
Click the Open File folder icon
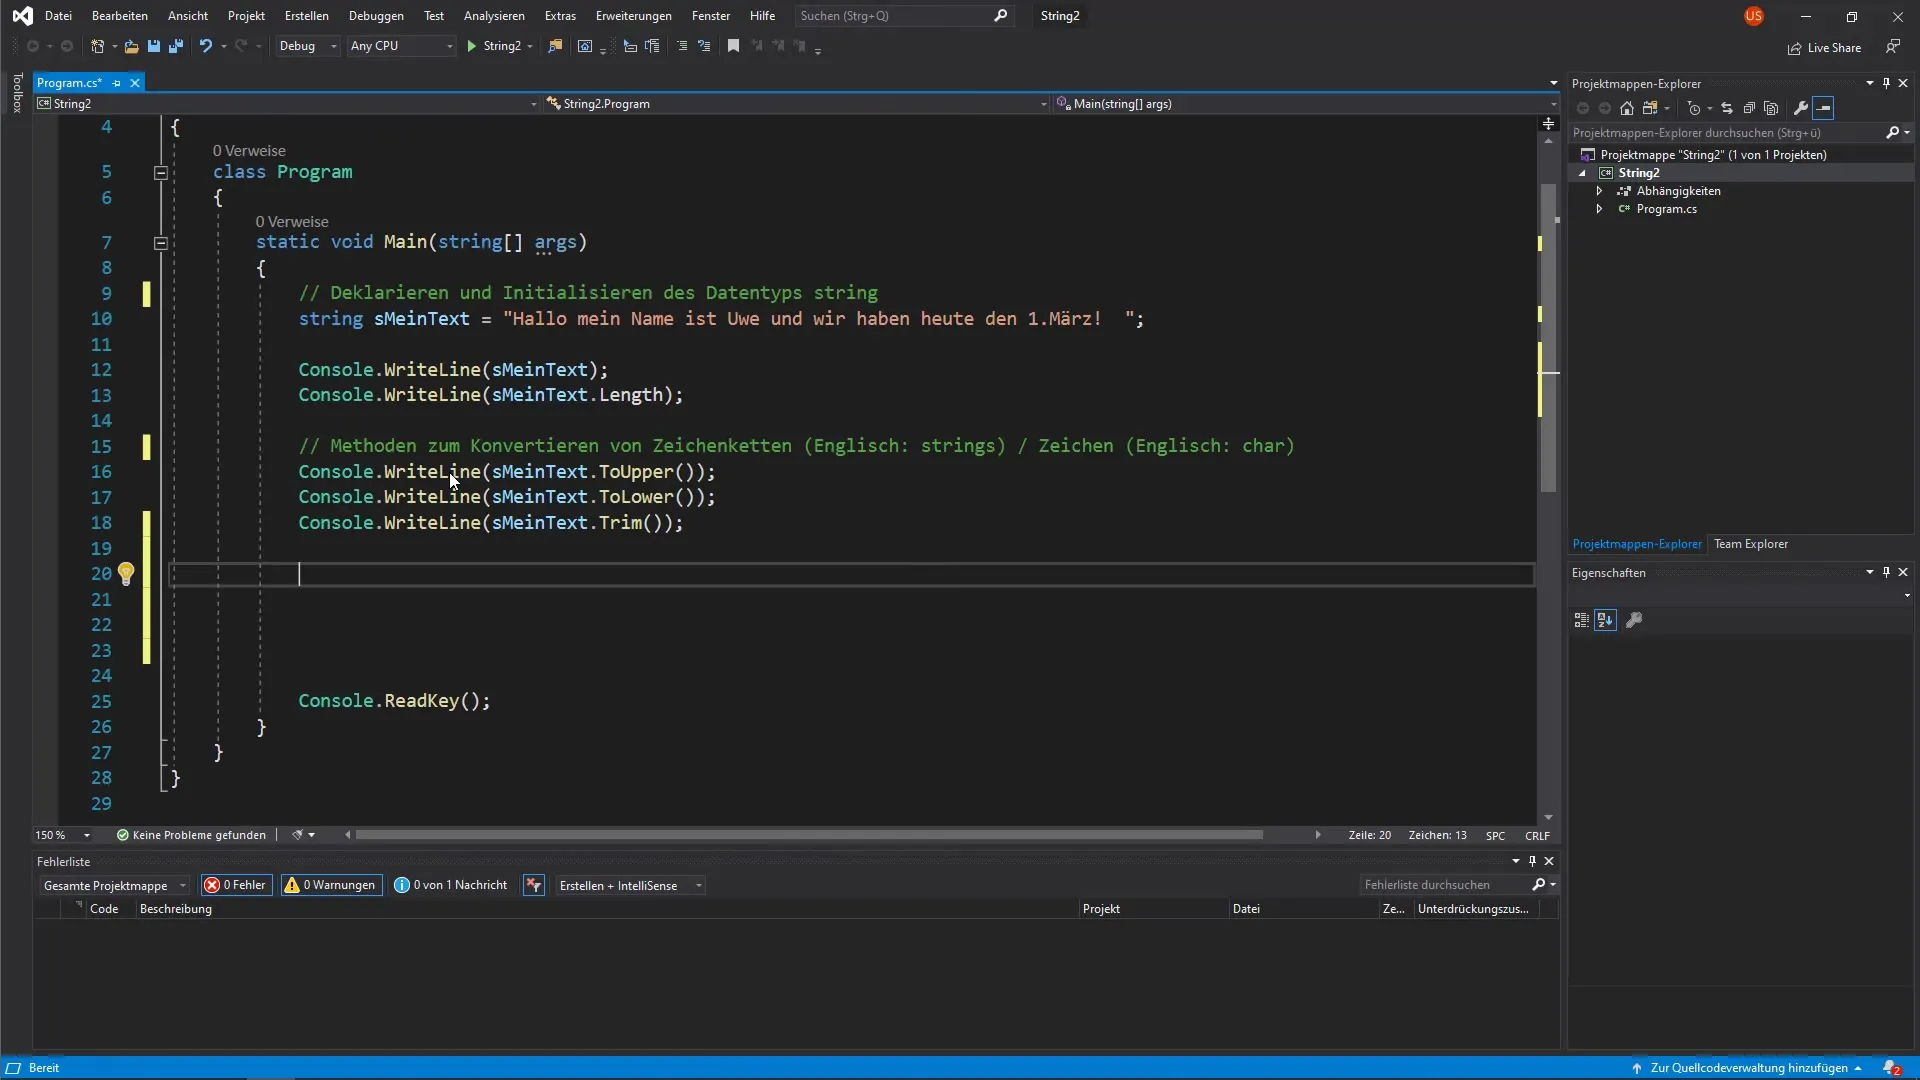pyautogui.click(x=131, y=46)
